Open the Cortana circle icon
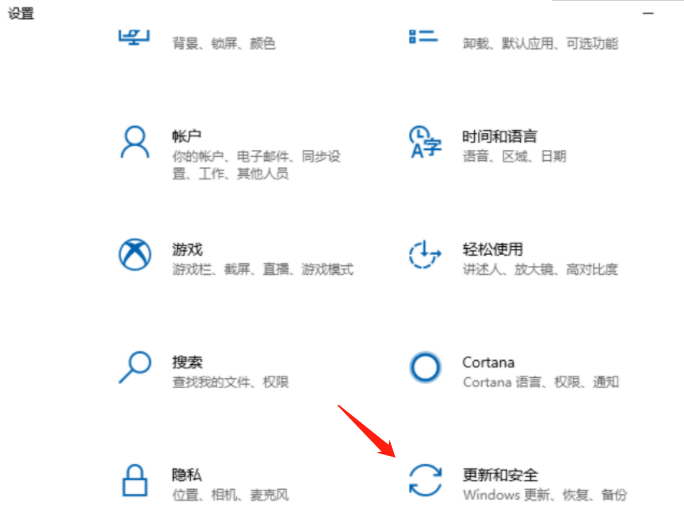 point(425,367)
